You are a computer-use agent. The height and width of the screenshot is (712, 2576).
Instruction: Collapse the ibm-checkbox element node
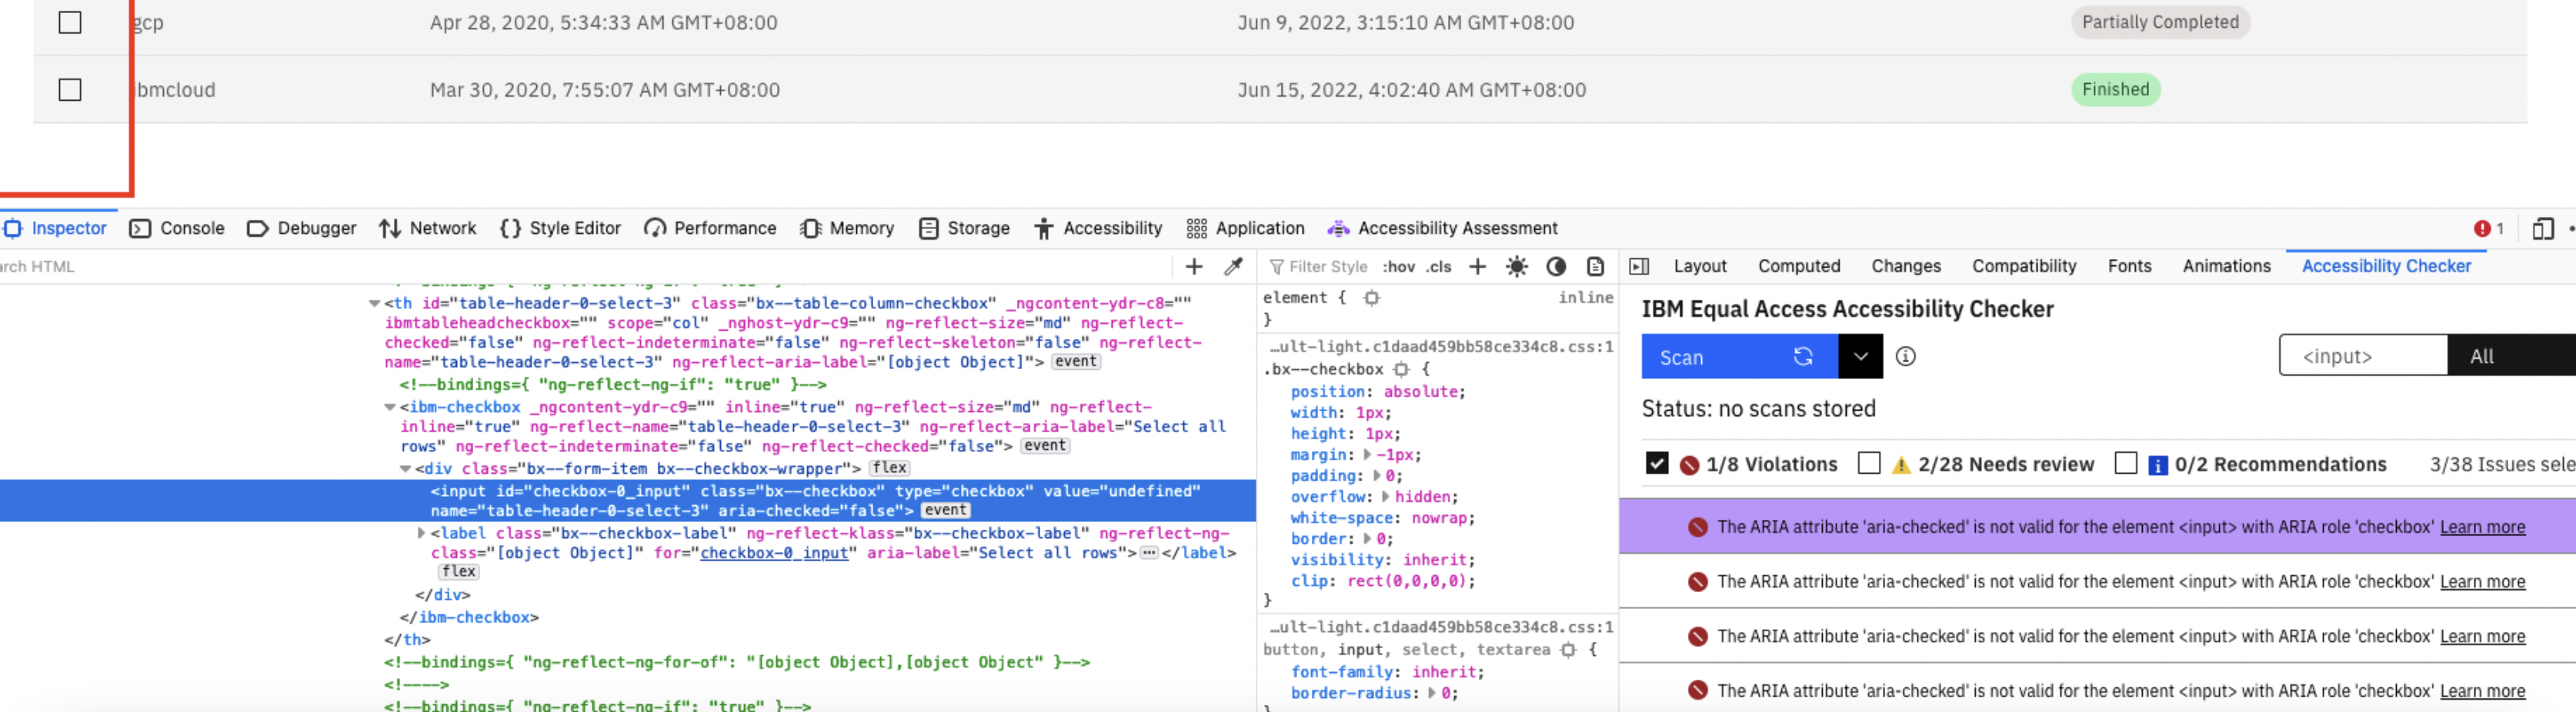click(390, 407)
